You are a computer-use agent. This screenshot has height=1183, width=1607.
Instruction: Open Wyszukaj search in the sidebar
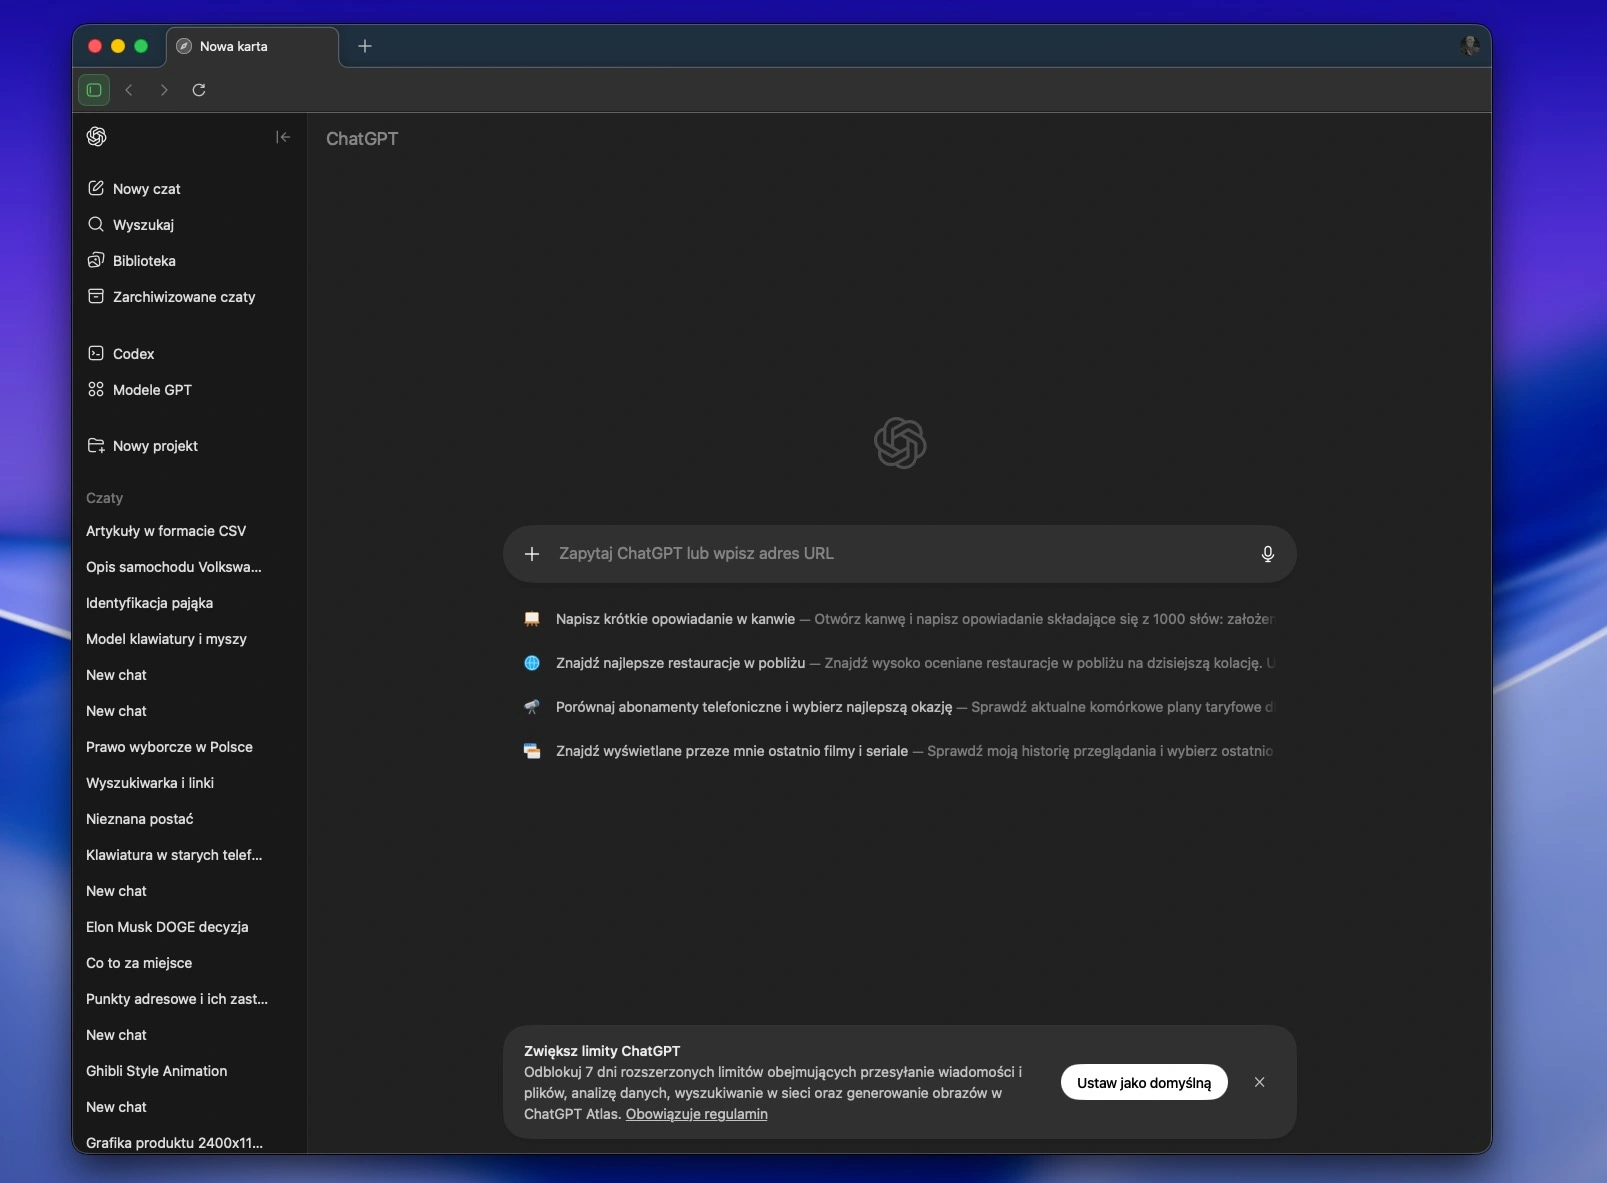pos(143,225)
